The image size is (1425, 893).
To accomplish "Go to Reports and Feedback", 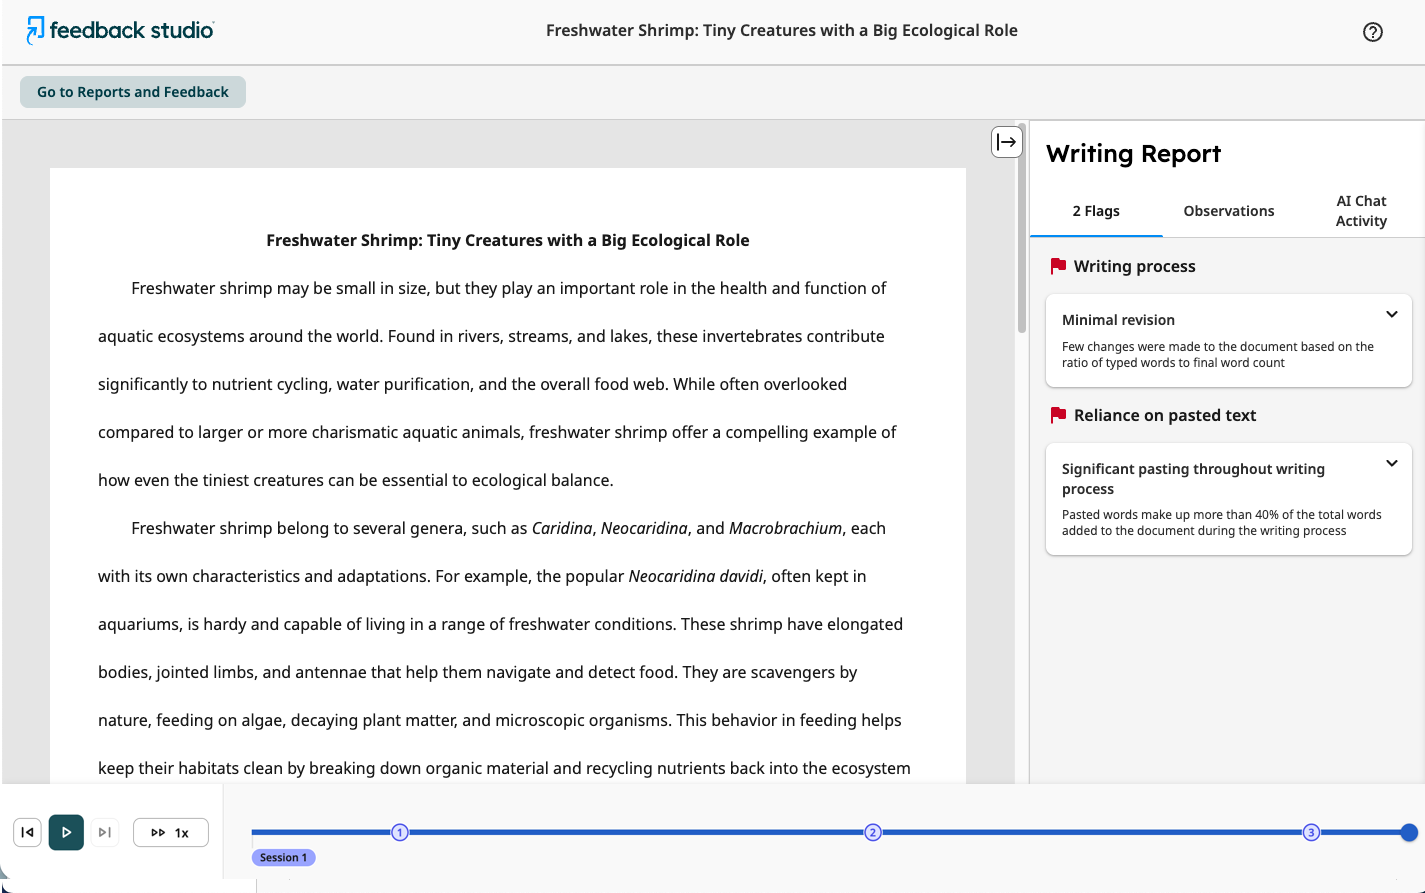I will point(133,92).
